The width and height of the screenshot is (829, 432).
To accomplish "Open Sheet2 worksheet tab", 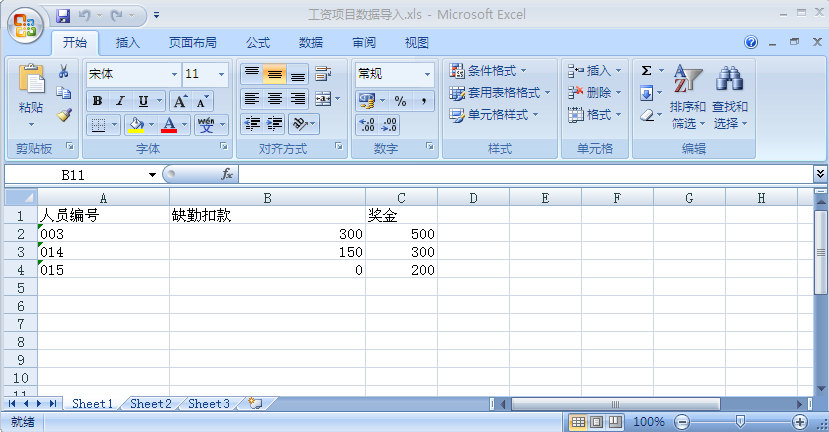I will click(151, 403).
